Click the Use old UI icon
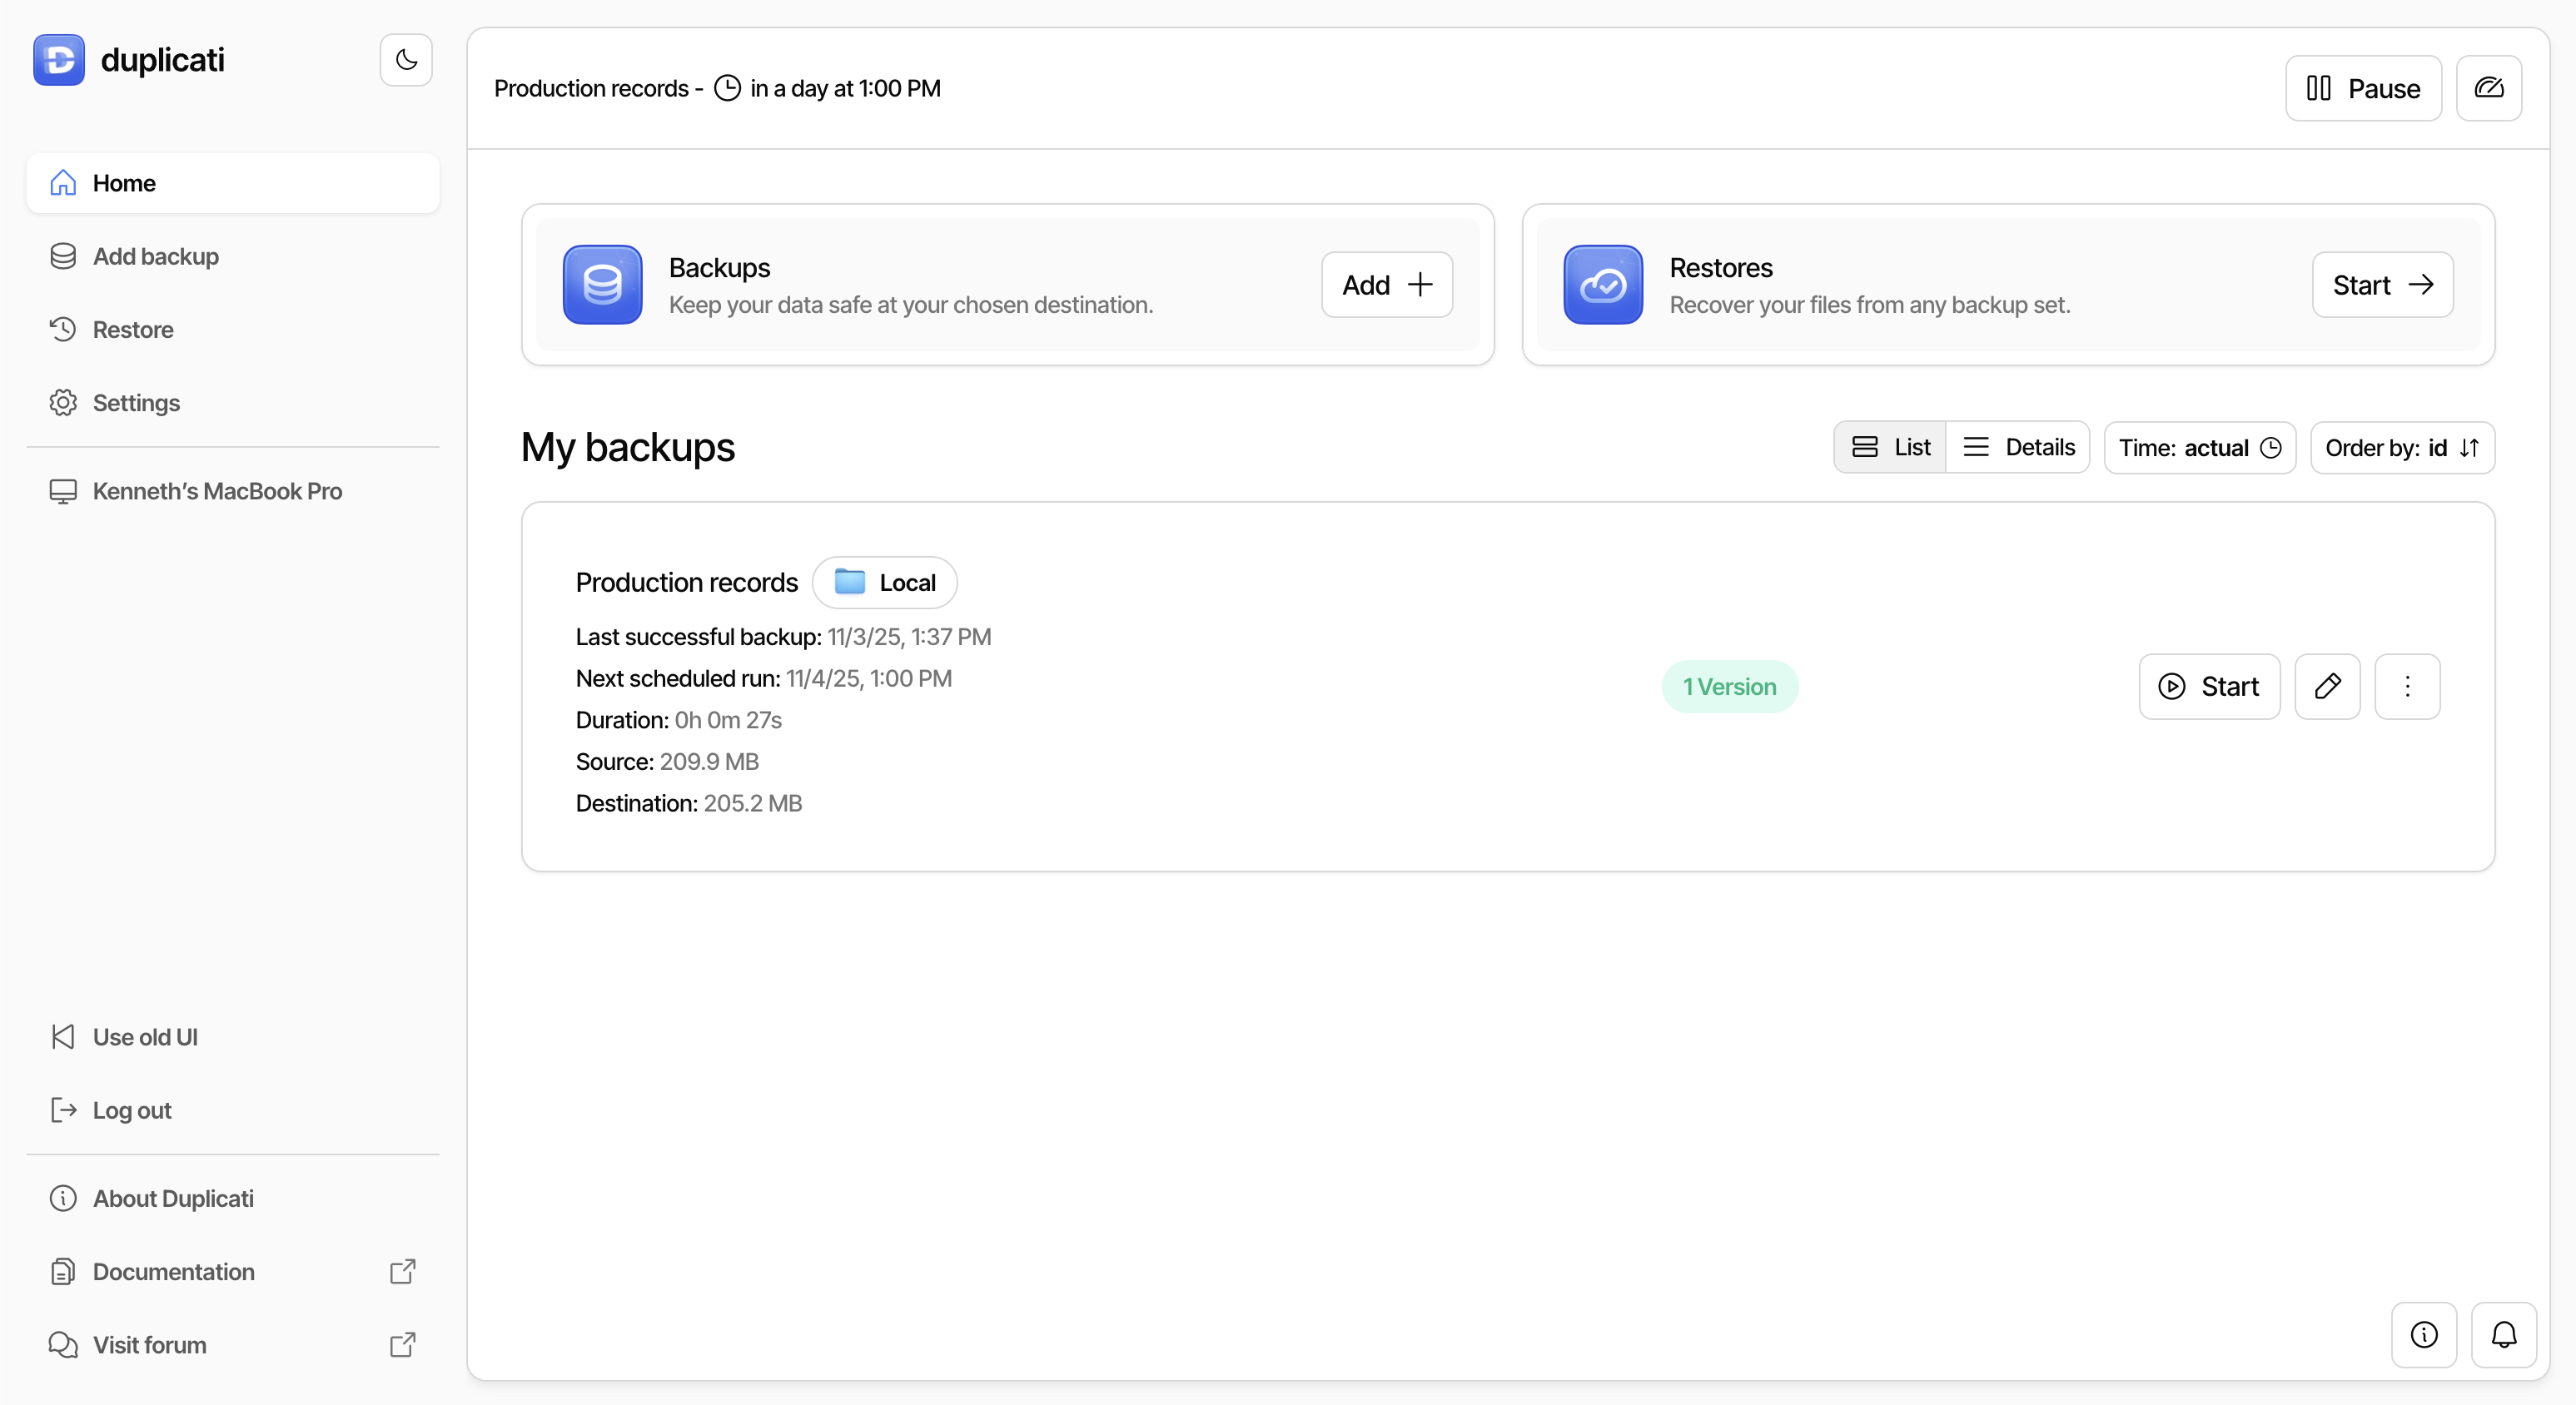Image resolution: width=2576 pixels, height=1405 pixels. click(x=63, y=1036)
